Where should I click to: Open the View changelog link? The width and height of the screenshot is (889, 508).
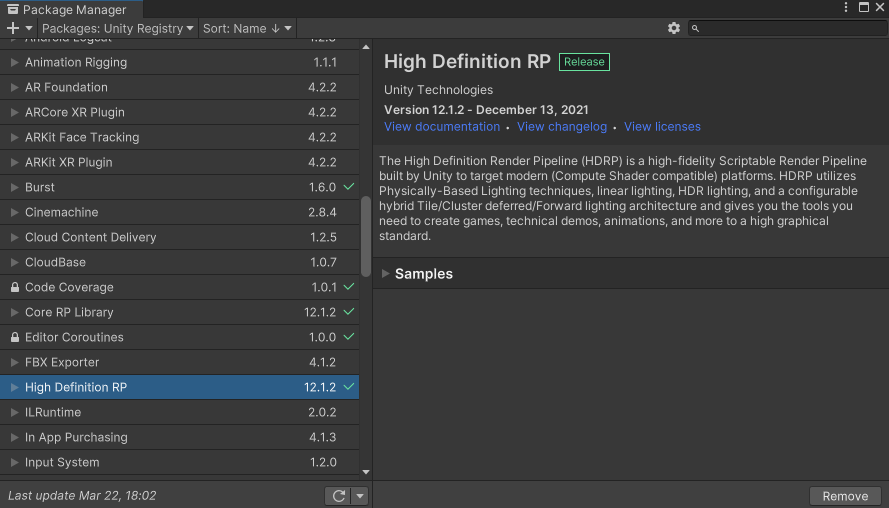(x=562, y=127)
